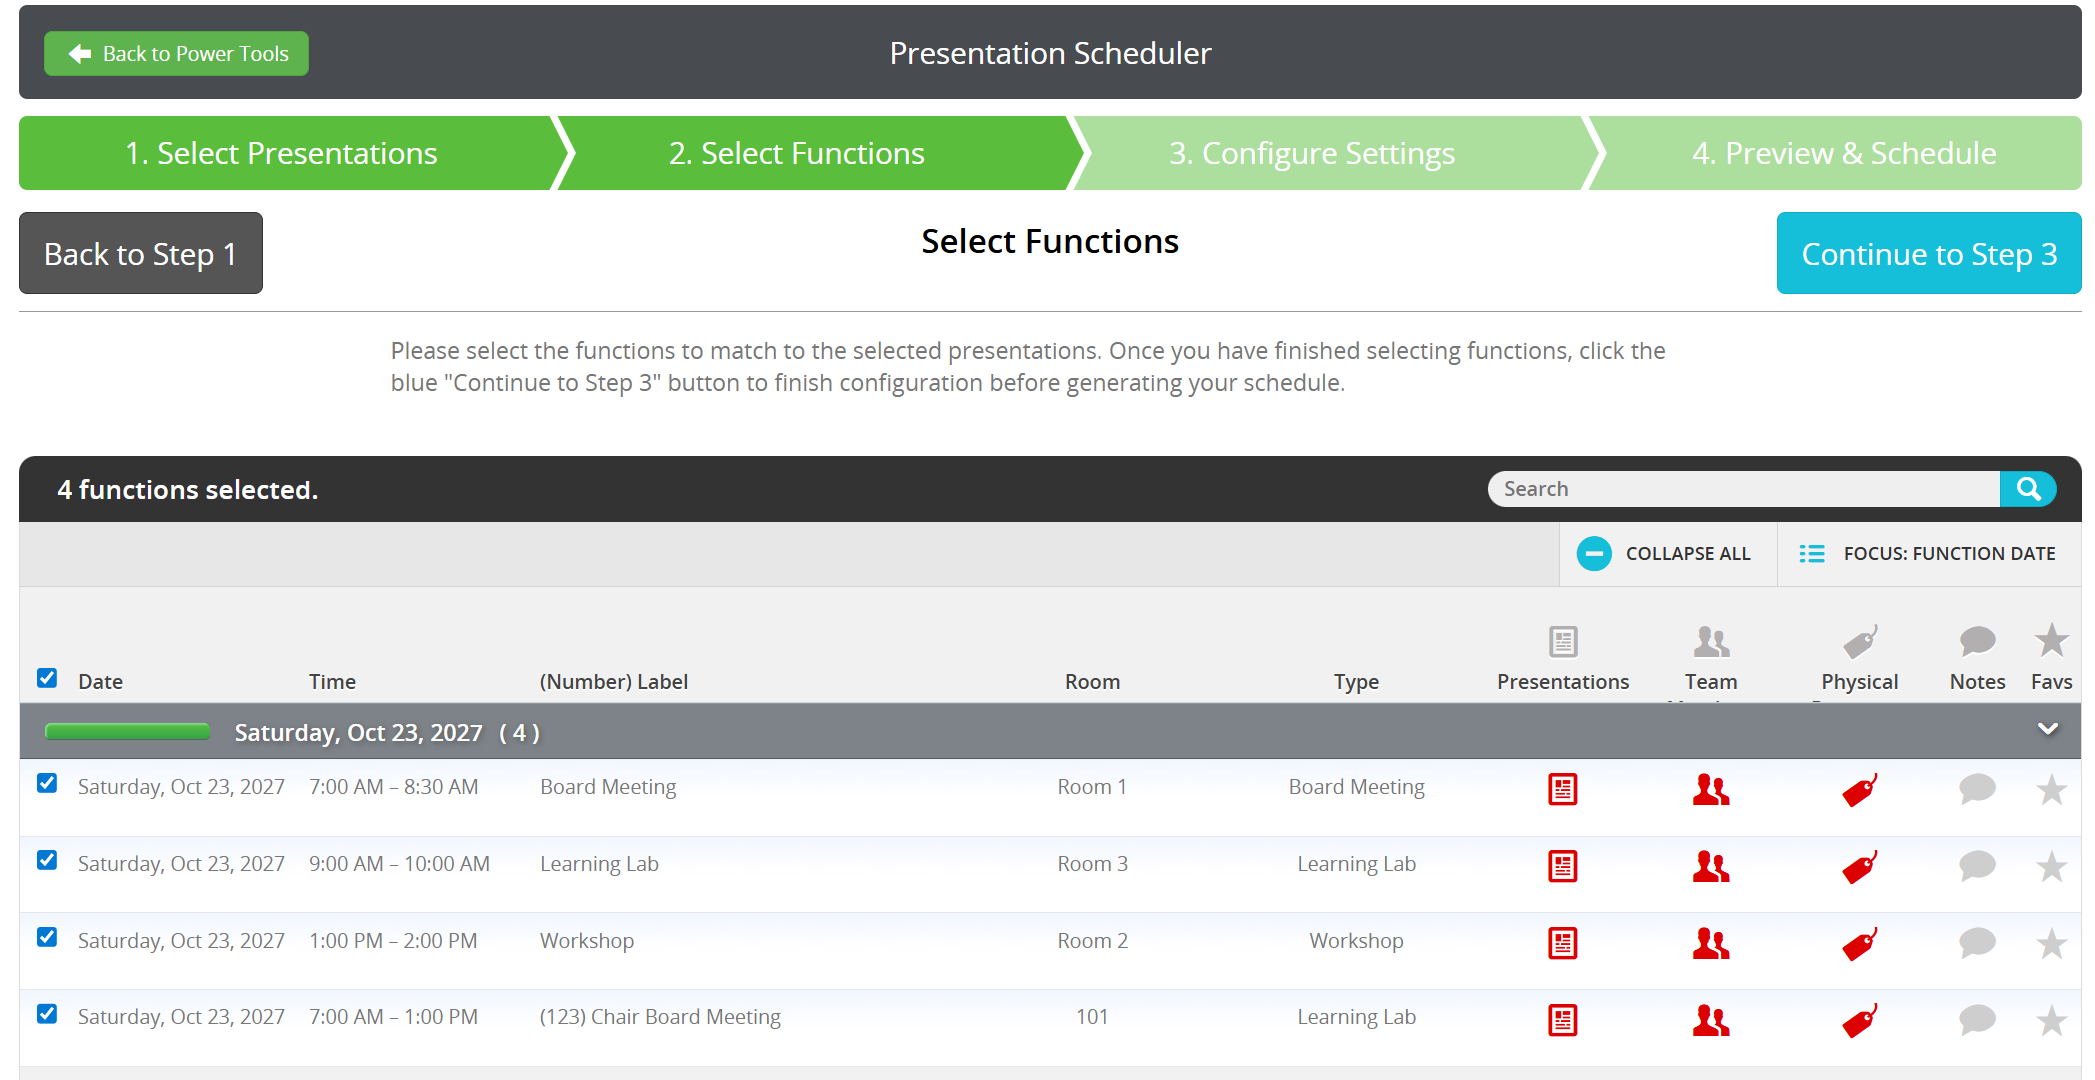Click Collapse All button

(x=1665, y=553)
